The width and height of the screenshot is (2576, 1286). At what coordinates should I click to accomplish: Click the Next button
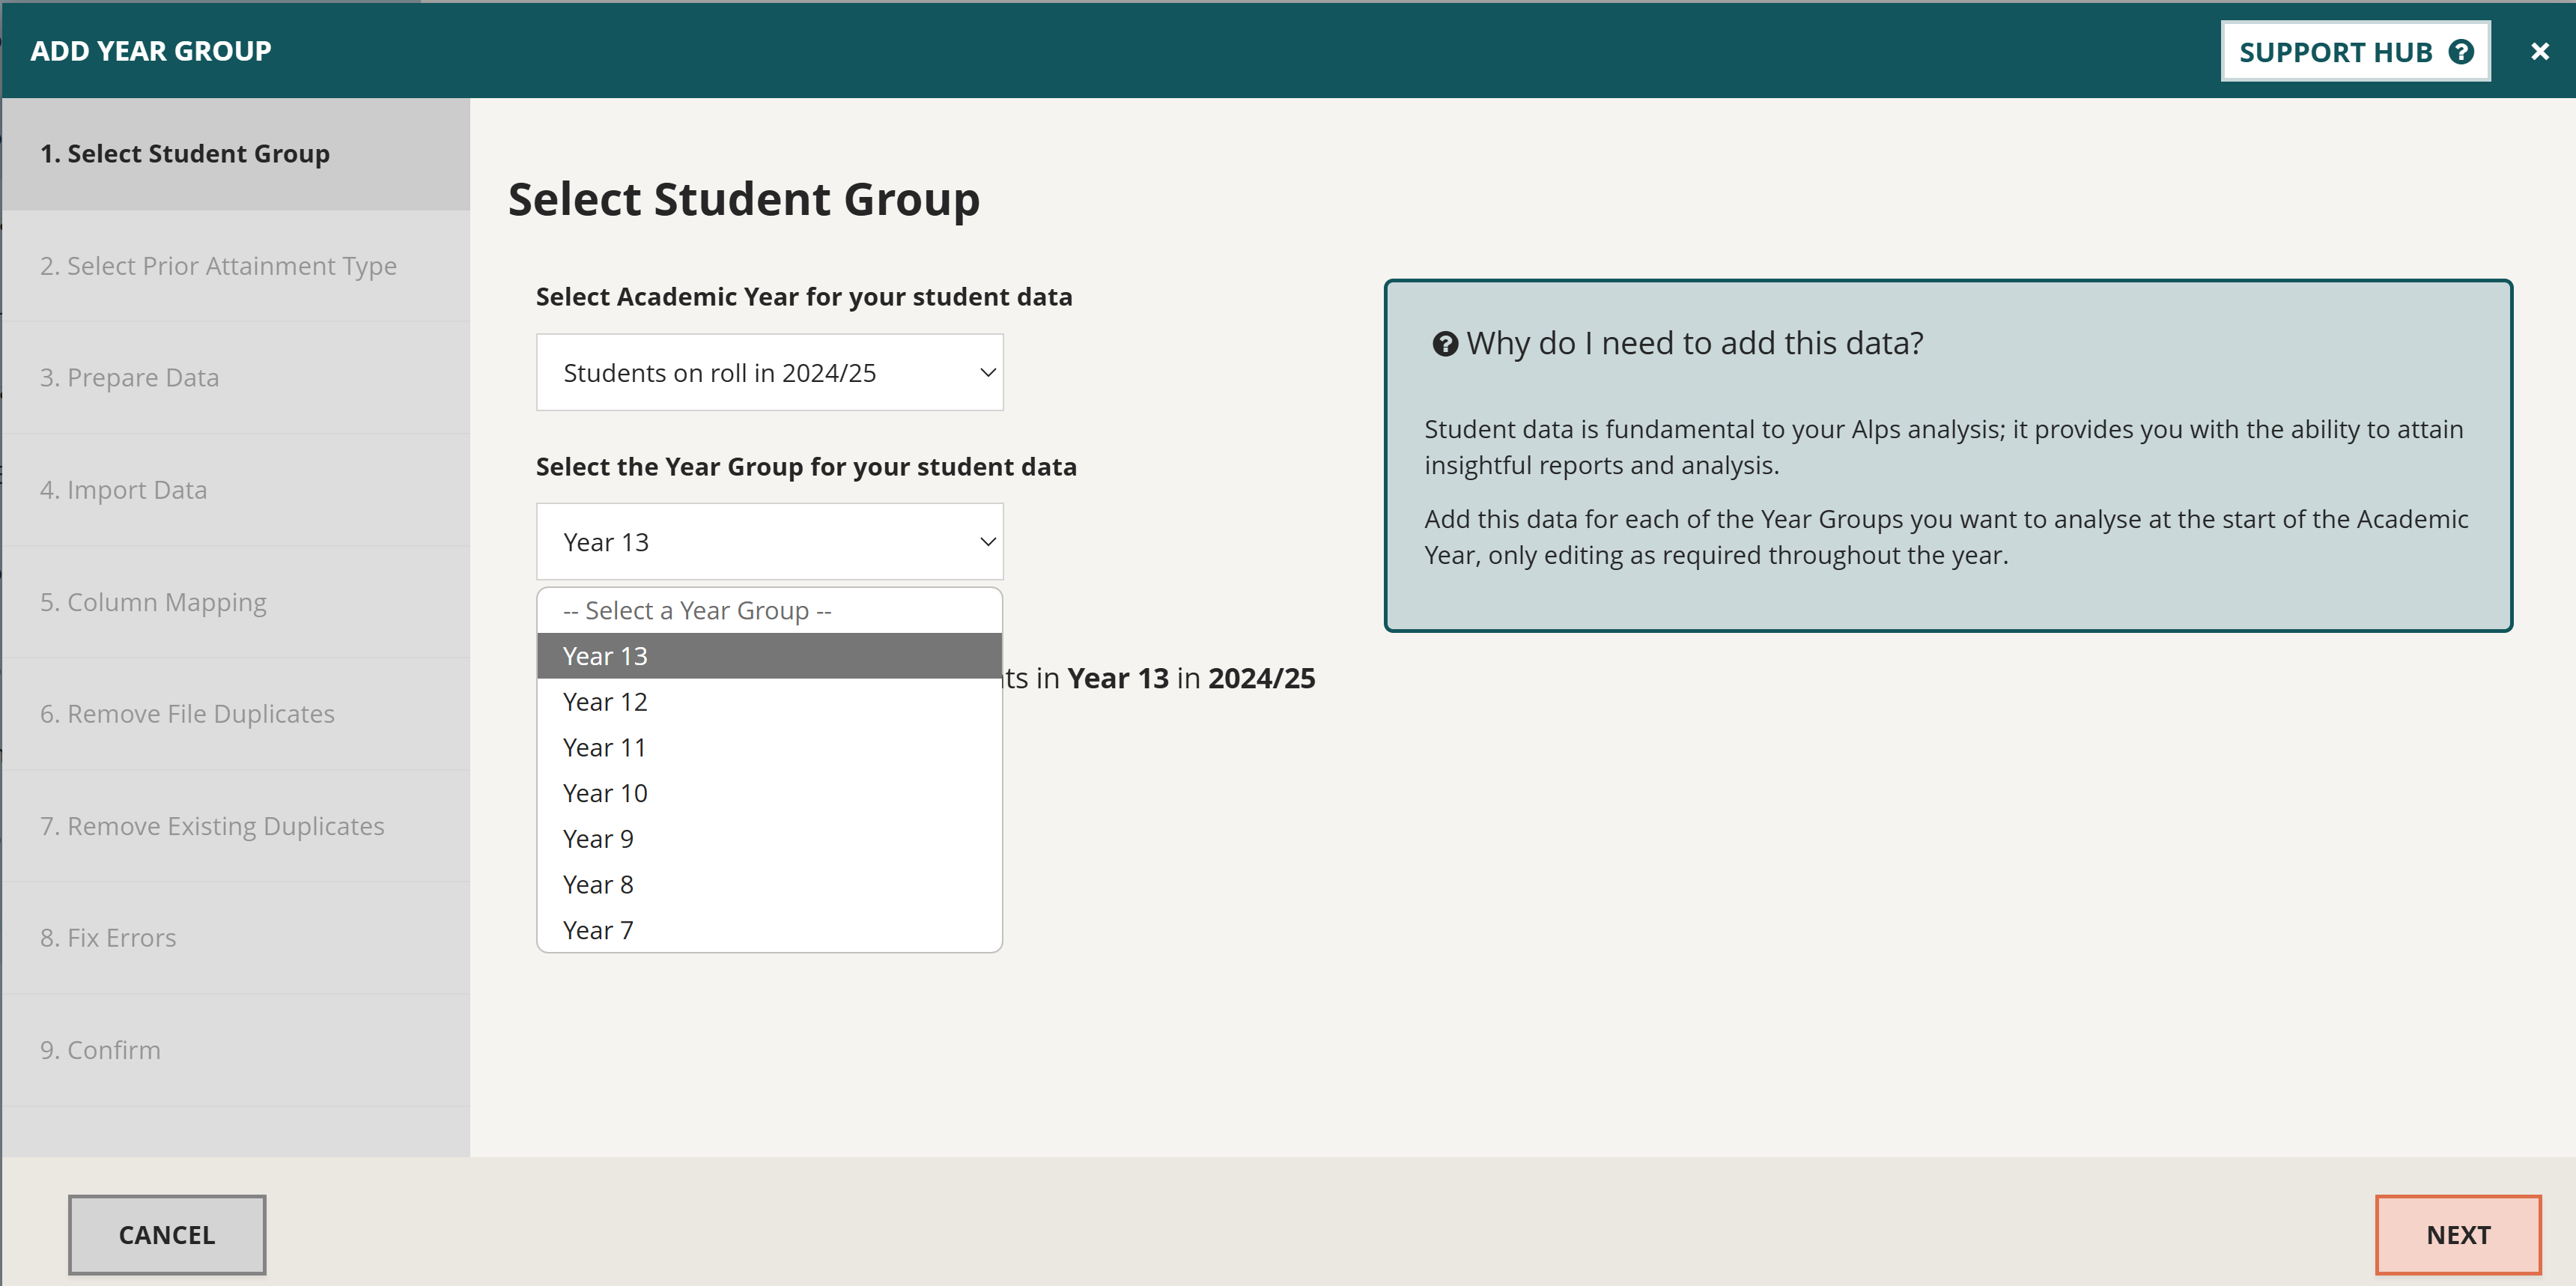tap(2458, 1235)
